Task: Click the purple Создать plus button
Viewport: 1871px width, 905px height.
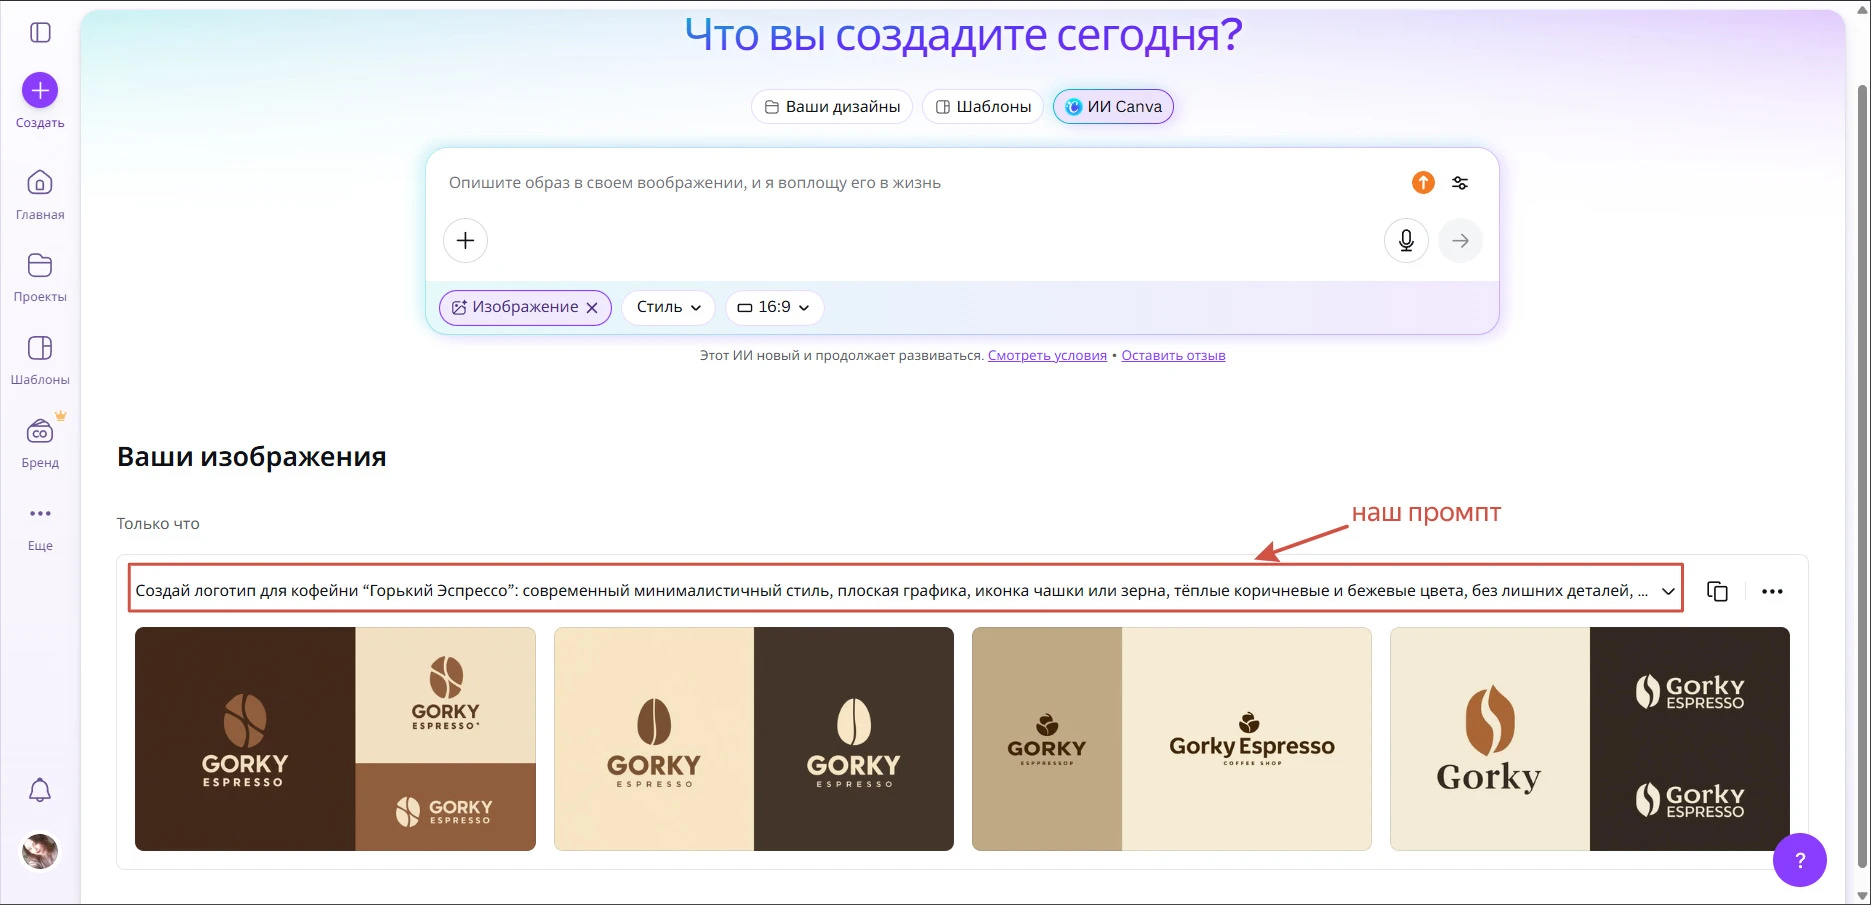Action: click(x=40, y=91)
